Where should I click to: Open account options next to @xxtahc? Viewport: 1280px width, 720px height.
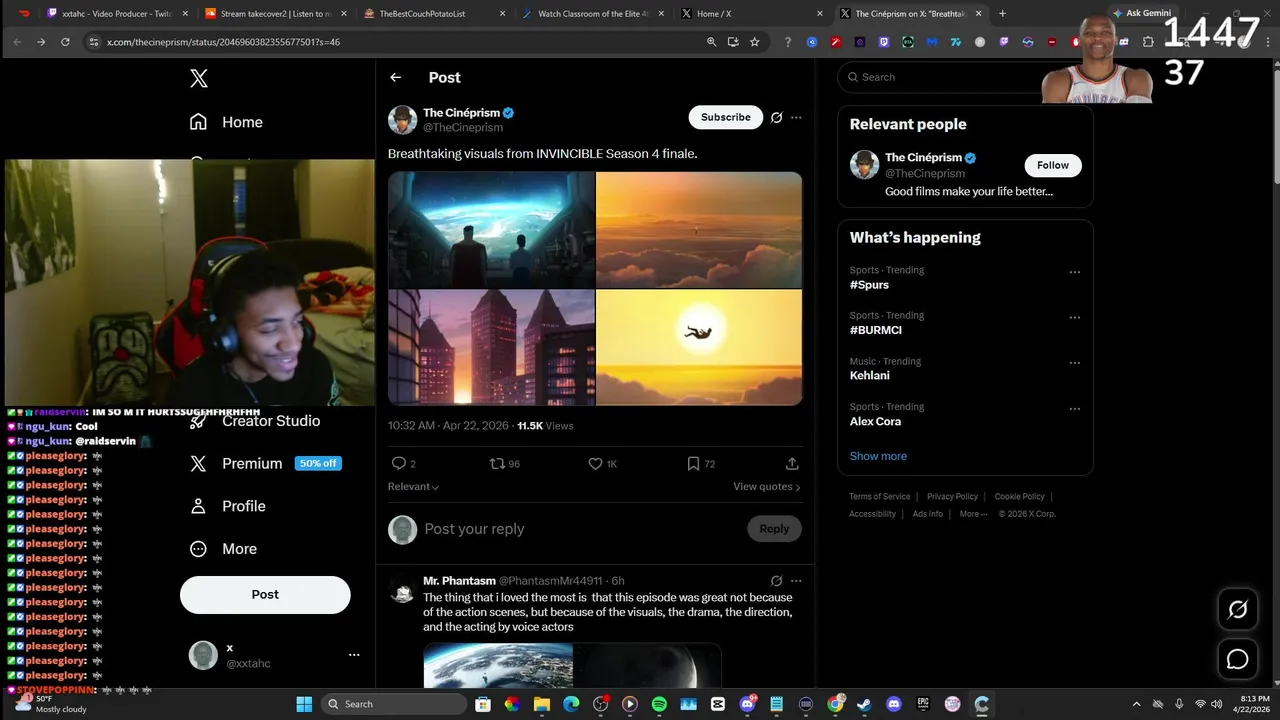click(353, 655)
